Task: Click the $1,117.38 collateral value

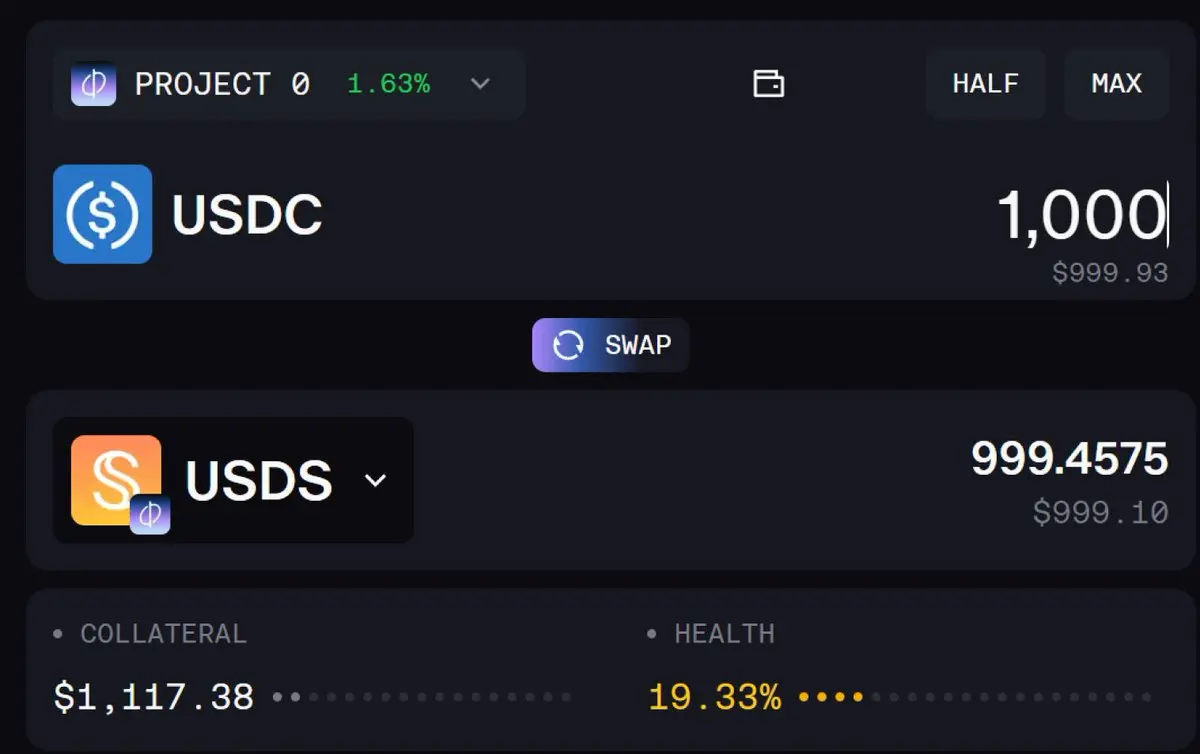Action: pos(154,697)
